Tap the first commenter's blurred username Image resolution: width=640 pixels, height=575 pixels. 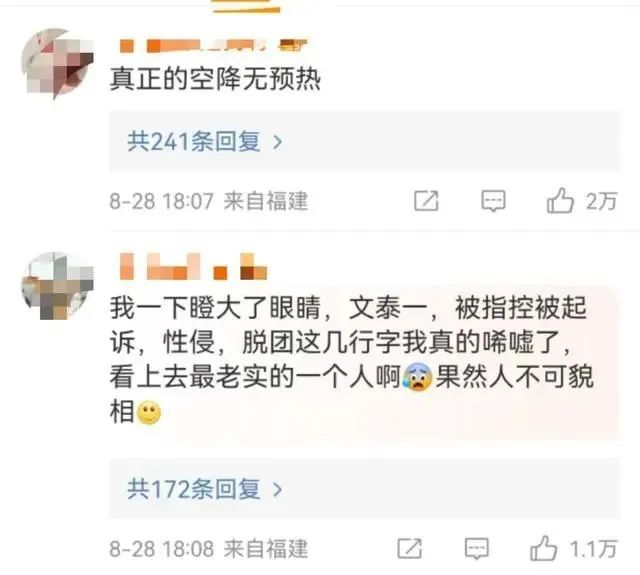(213, 45)
